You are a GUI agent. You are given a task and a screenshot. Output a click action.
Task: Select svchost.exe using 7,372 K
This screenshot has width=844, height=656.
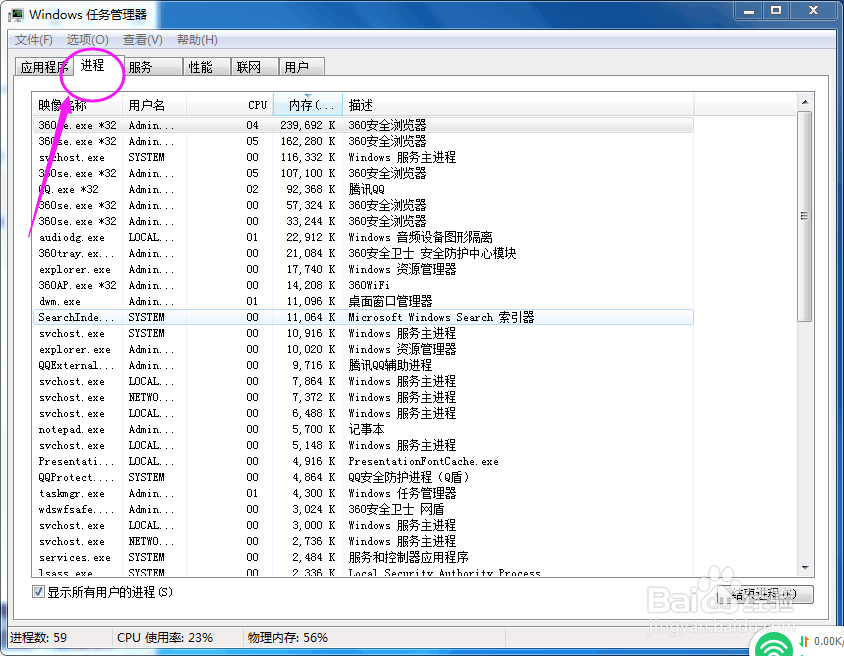[363, 397]
